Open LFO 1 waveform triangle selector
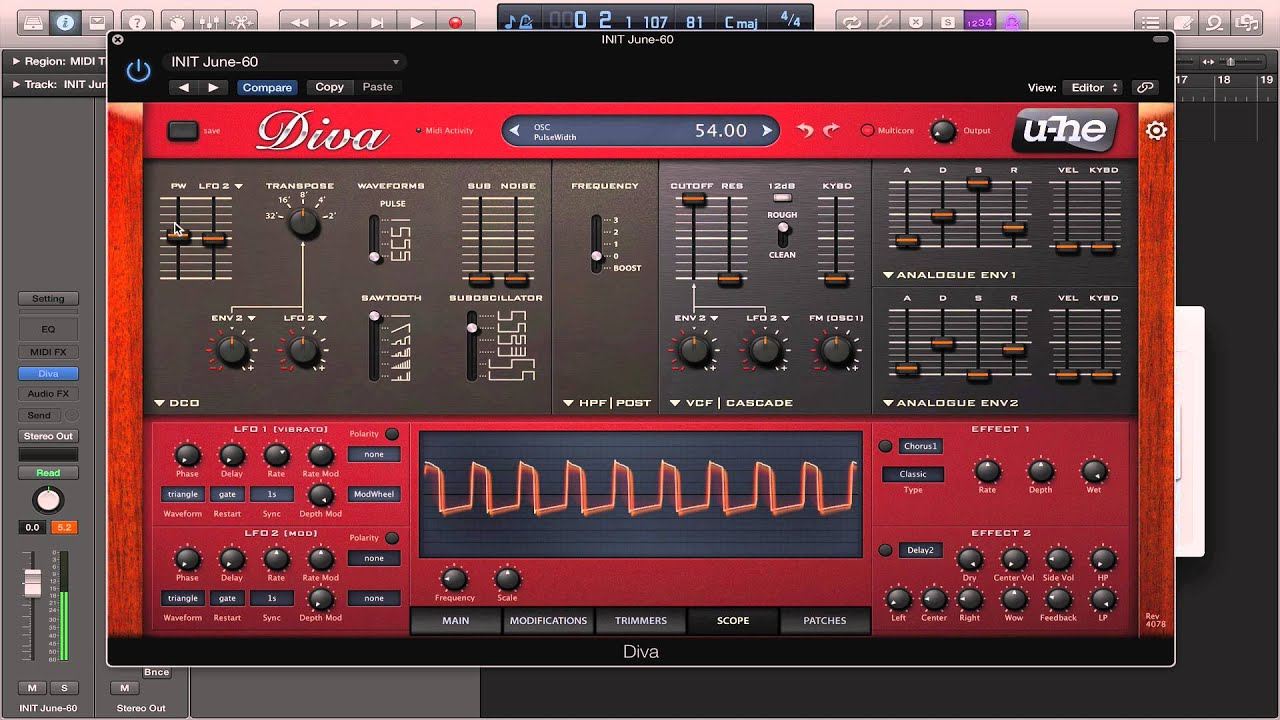Viewport: 1280px width, 720px height. click(183, 494)
